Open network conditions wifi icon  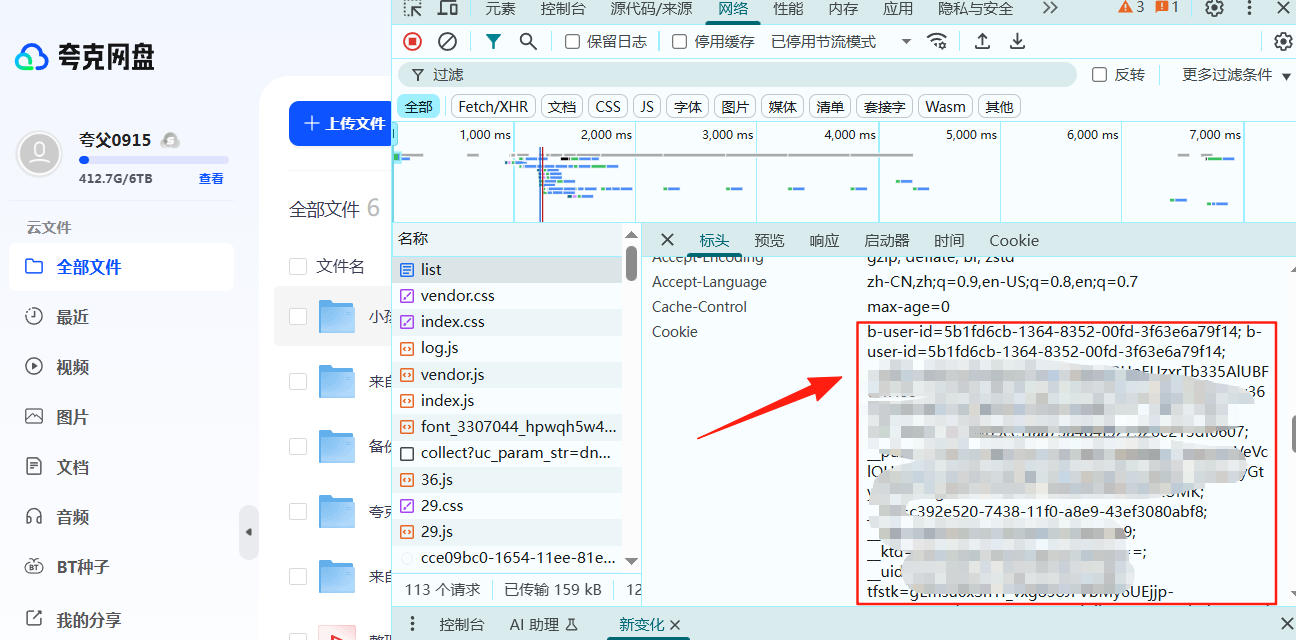937,41
